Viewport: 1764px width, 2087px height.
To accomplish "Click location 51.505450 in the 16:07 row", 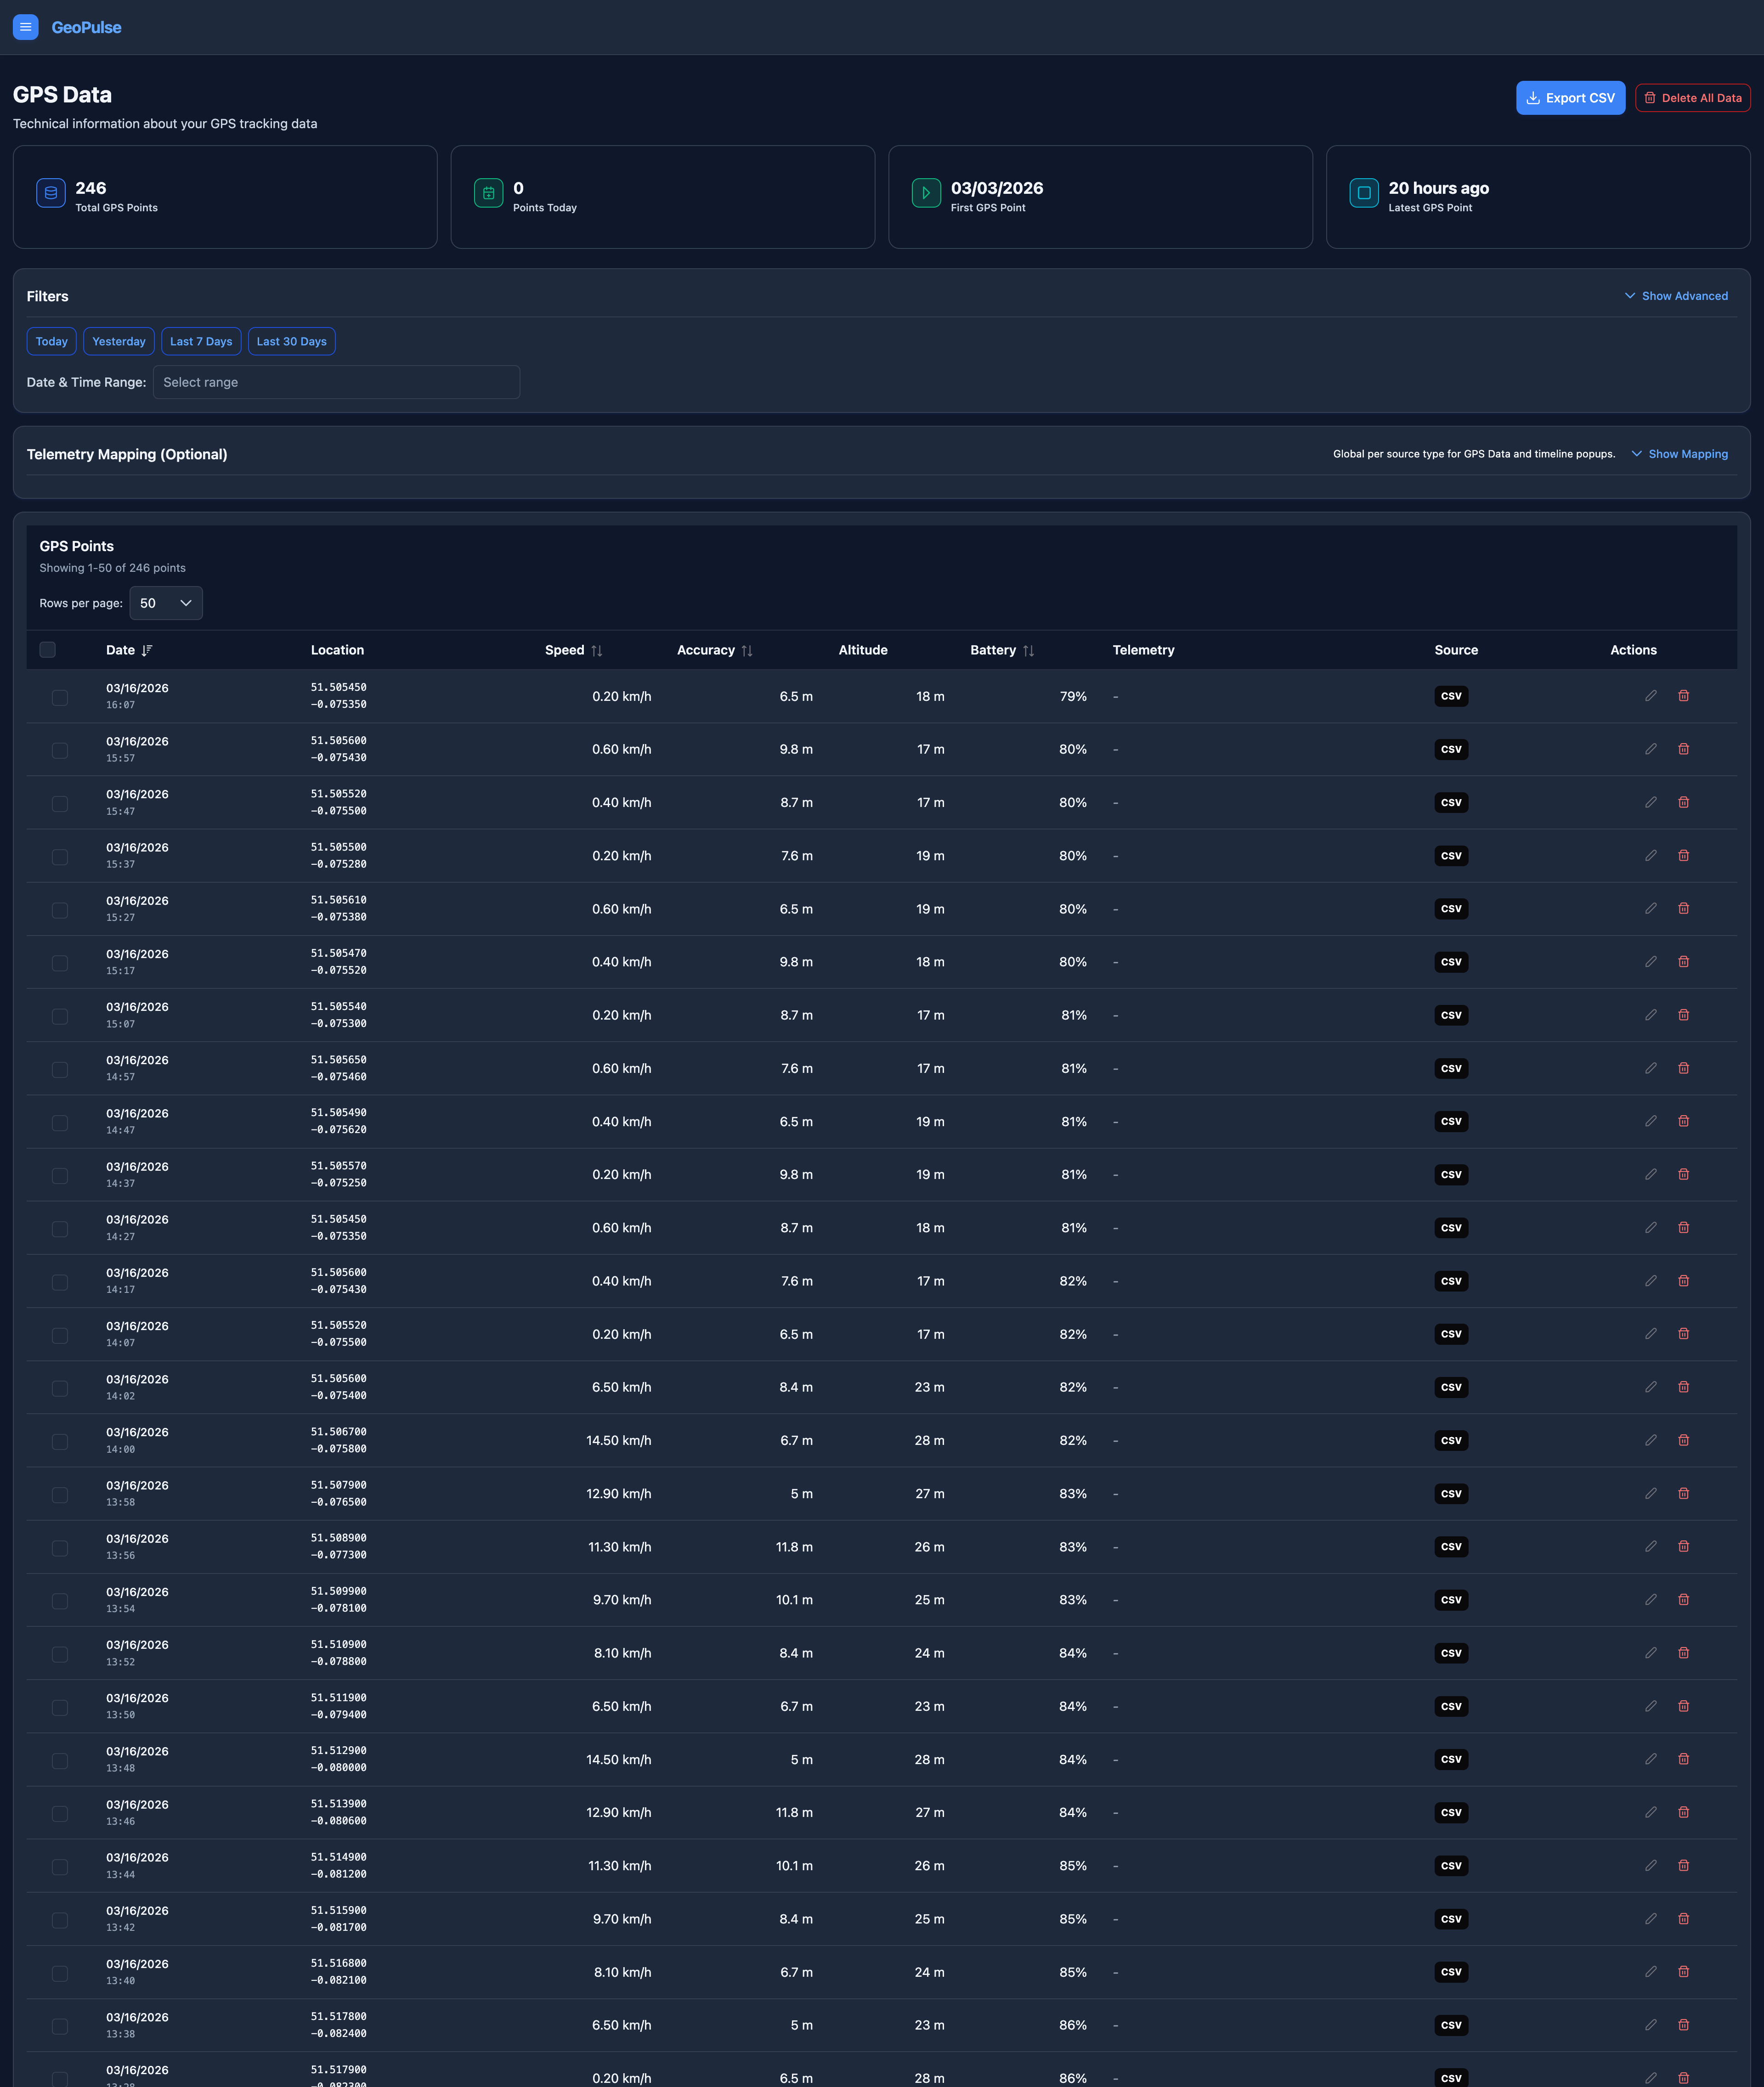I will [x=338, y=687].
